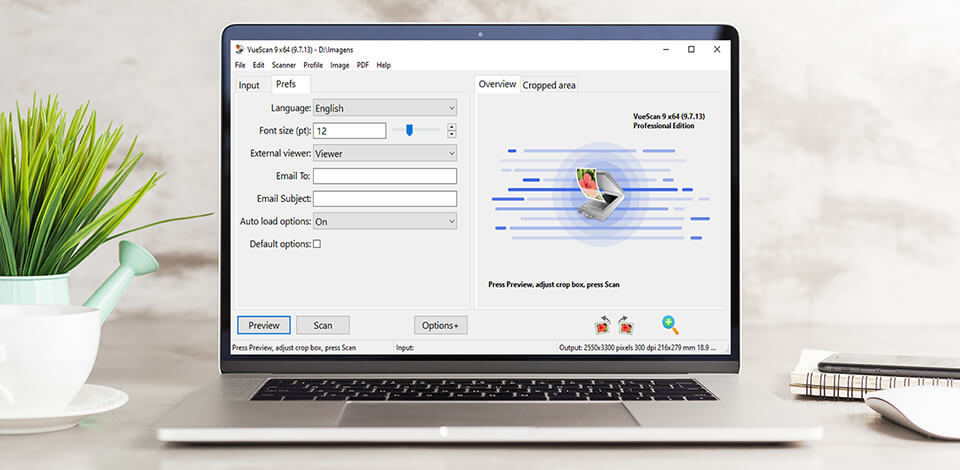Viewport: 960px width, 470px height.
Task: Expand the Language dropdown
Action: pos(385,108)
